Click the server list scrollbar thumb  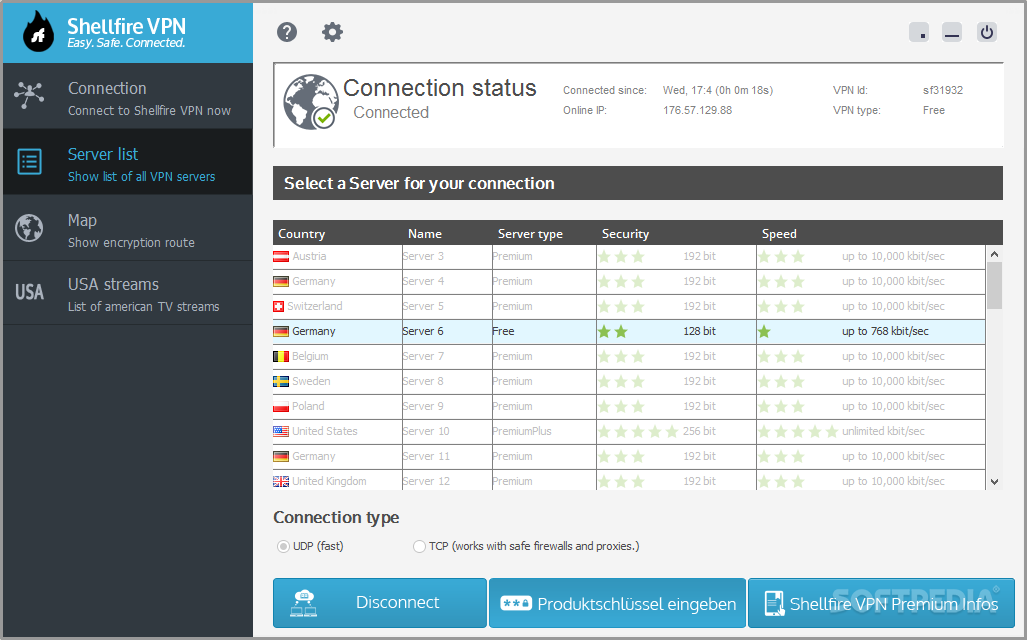[x=994, y=285]
